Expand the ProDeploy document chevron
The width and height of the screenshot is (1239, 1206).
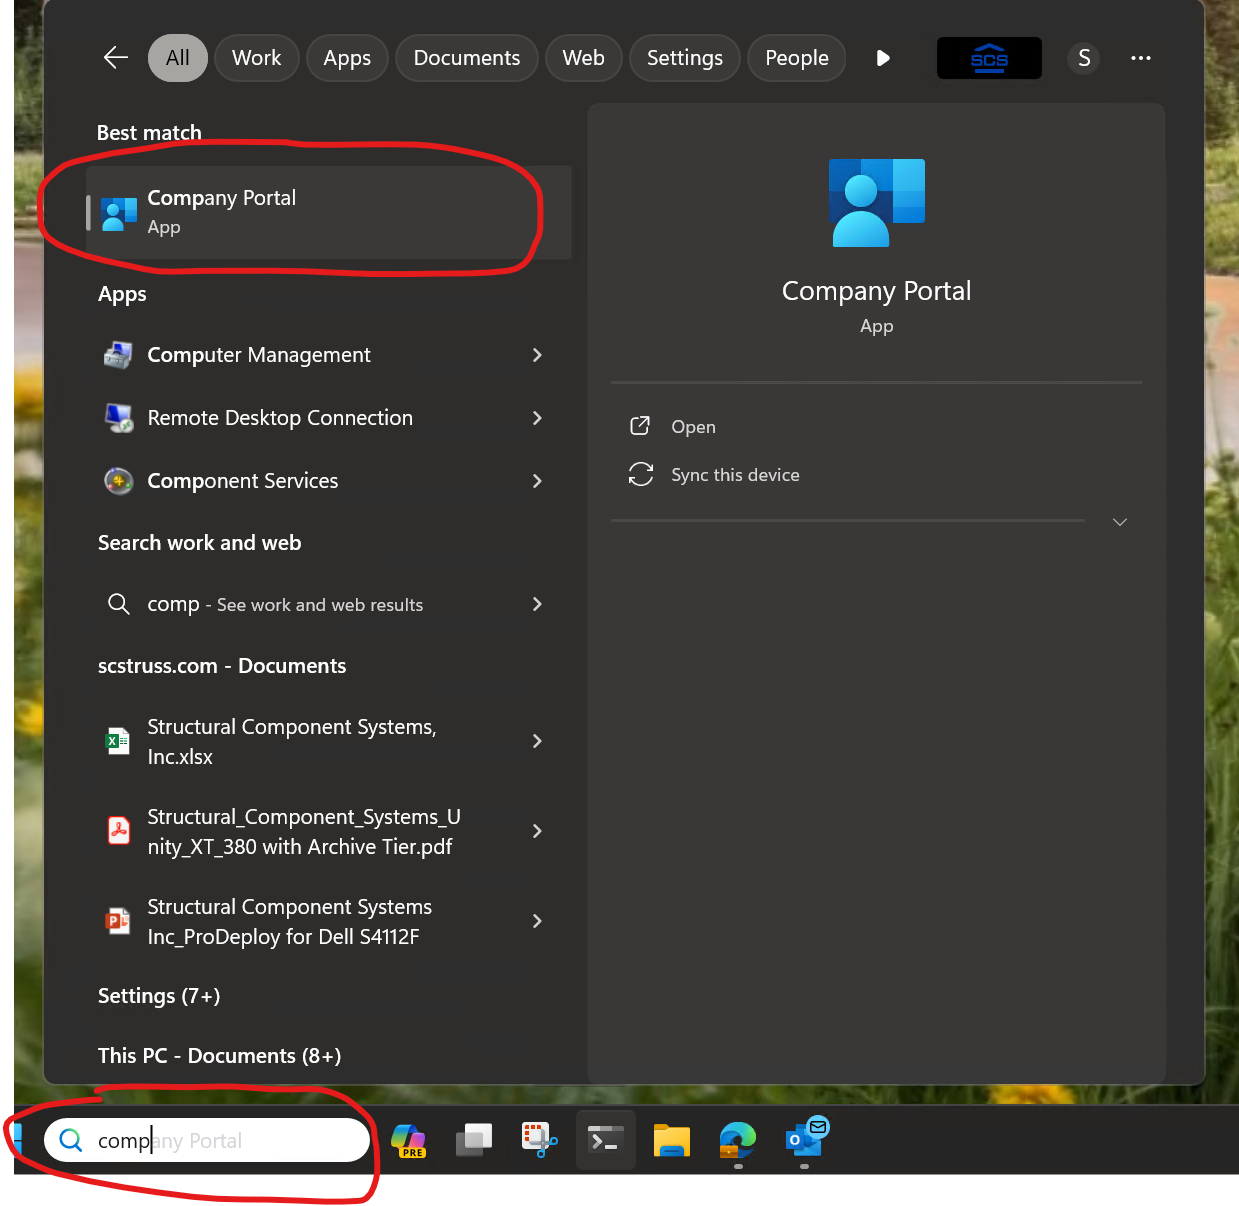point(537,921)
